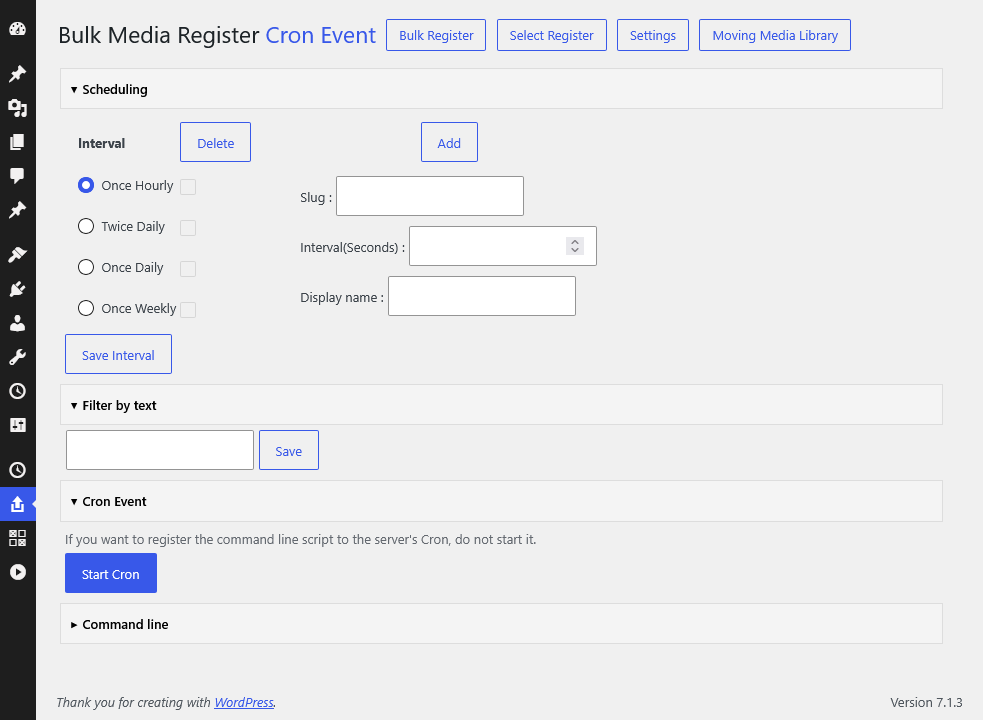The height and width of the screenshot is (720, 983).
Task: Go to the Bulk Register tab
Action: 436,35
